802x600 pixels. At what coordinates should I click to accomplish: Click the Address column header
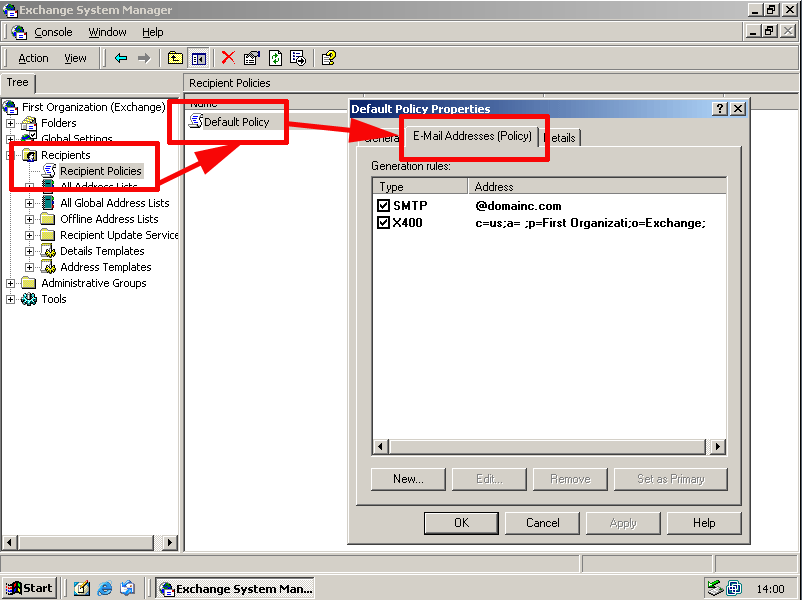(x=597, y=187)
